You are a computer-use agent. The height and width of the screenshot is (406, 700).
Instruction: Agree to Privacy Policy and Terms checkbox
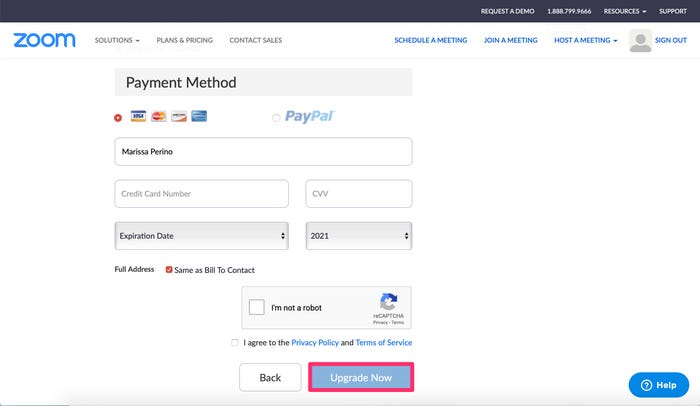click(235, 342)
